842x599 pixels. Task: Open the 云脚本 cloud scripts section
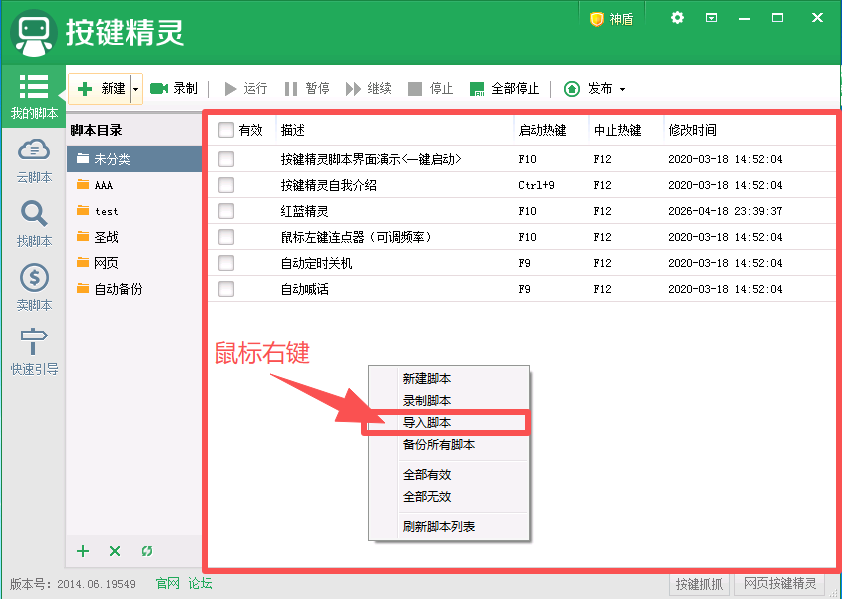point(34,161)
